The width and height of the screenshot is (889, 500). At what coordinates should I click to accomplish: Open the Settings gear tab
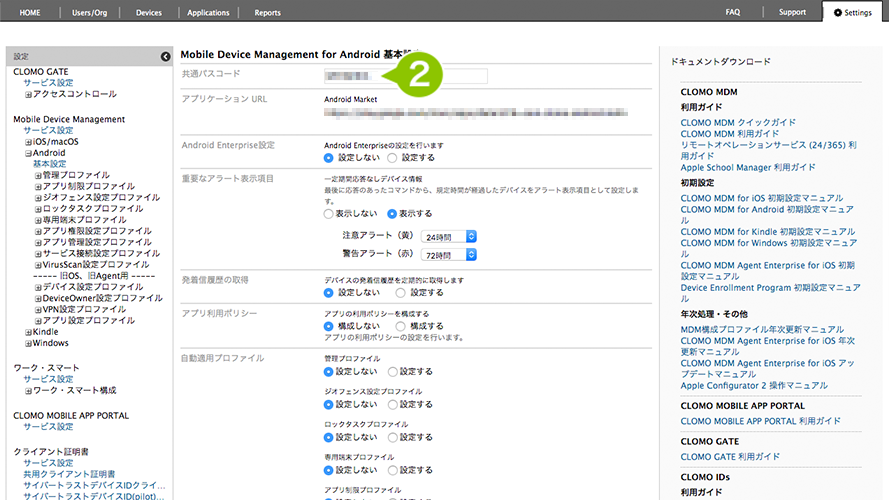(853, 12)
